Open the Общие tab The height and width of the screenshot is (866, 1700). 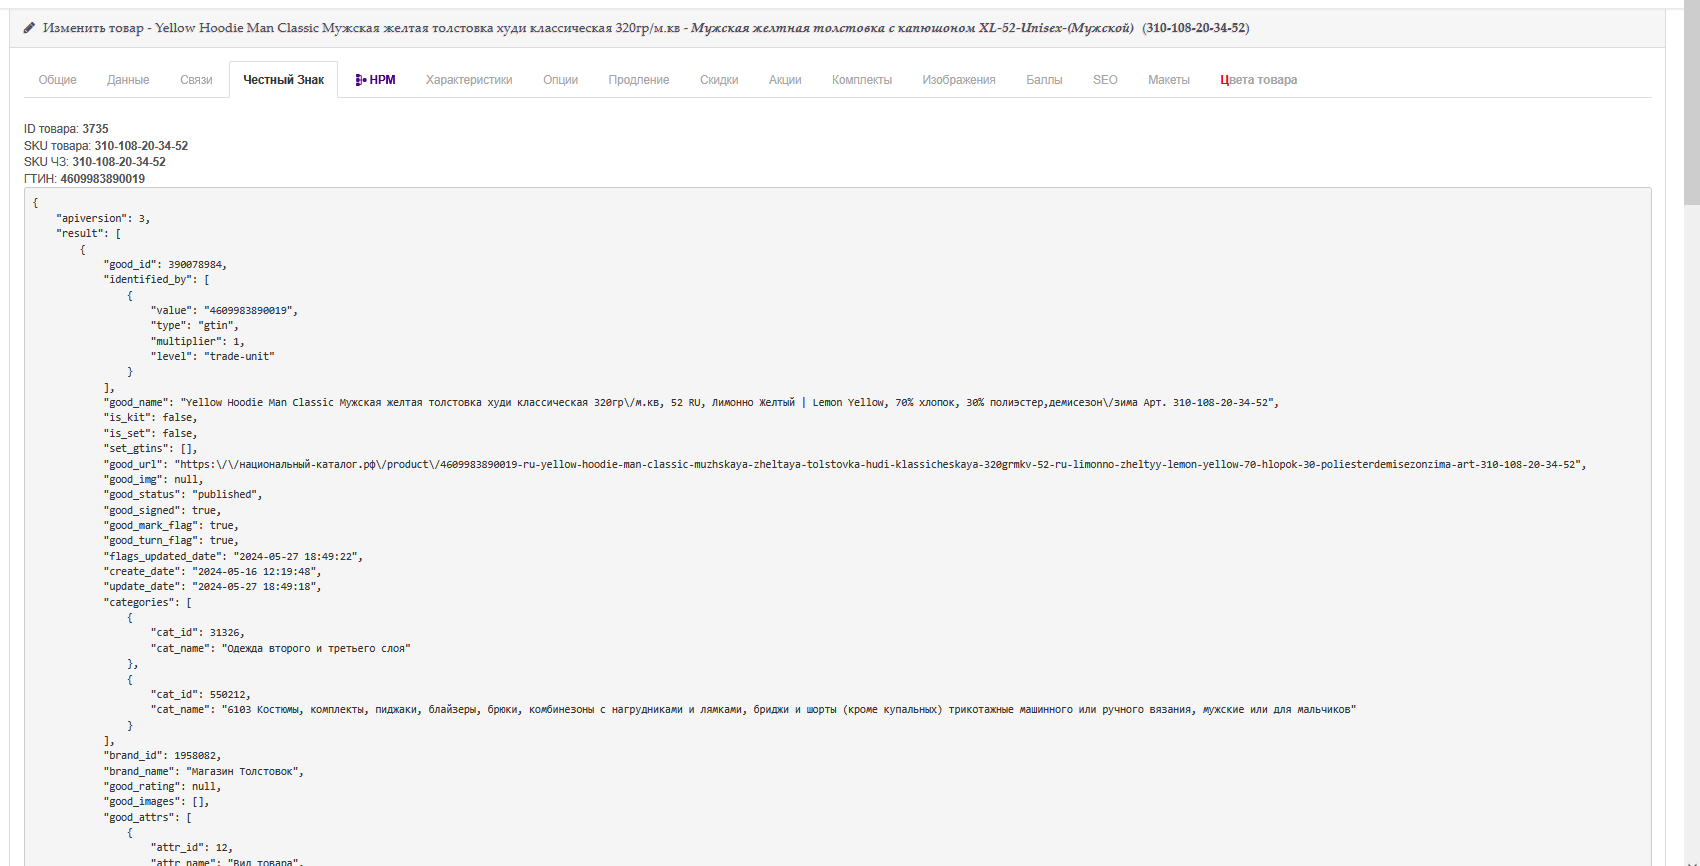(57, 80)
